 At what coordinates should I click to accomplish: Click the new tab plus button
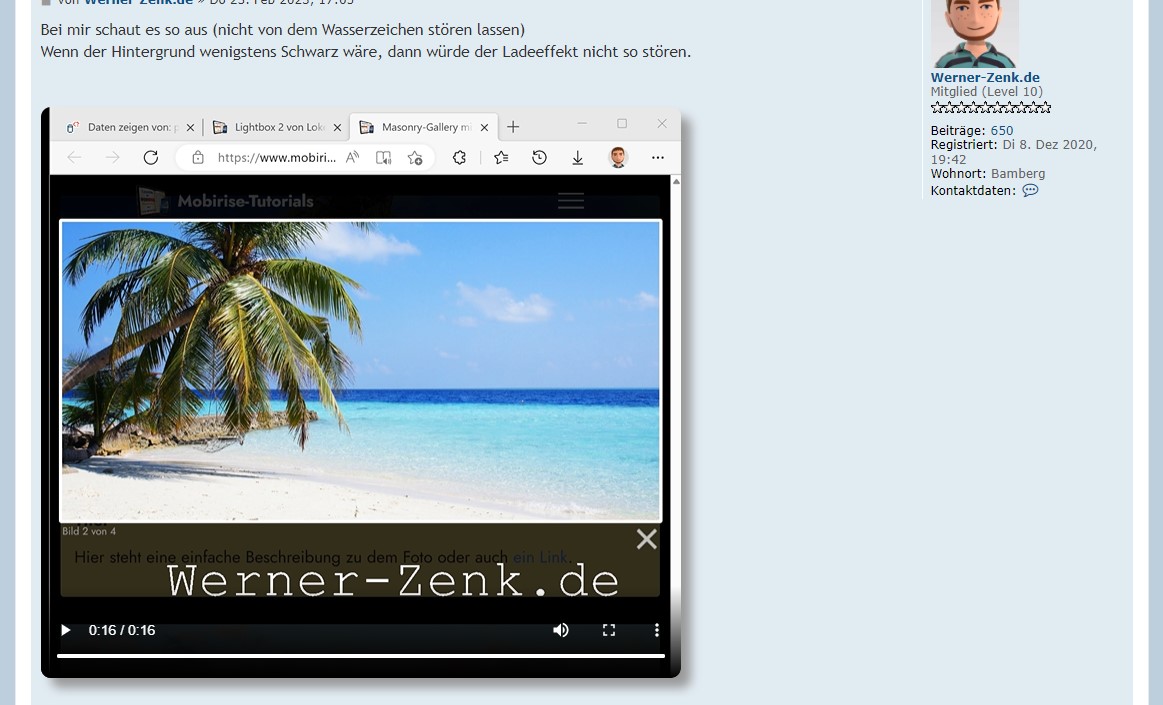point(513,128)
